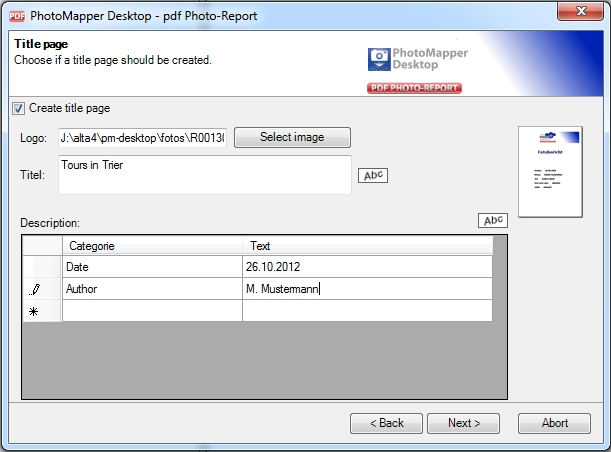Select the Date cell in Categorie column
This screenshot has width=611, height=452.
pyautogui.click(x=152, y=267)
